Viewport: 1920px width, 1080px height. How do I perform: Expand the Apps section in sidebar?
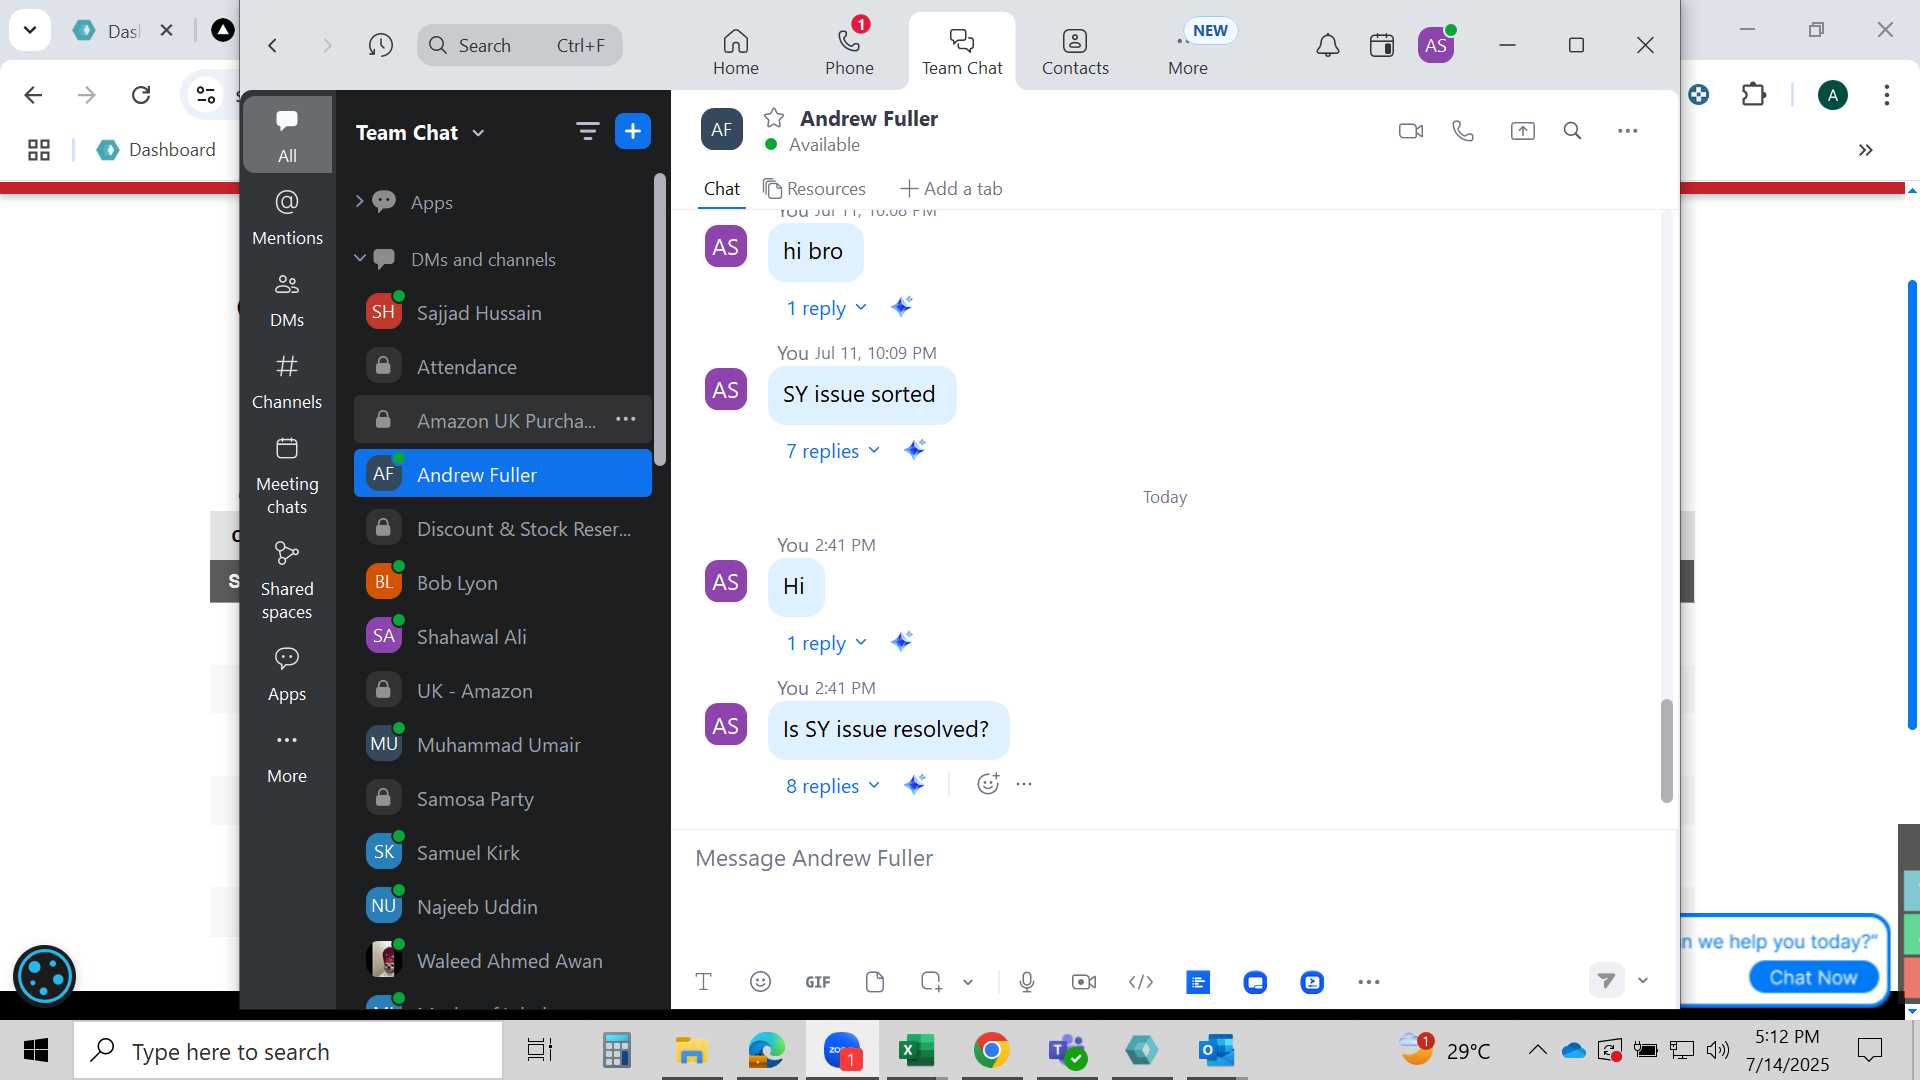(359, 201)
